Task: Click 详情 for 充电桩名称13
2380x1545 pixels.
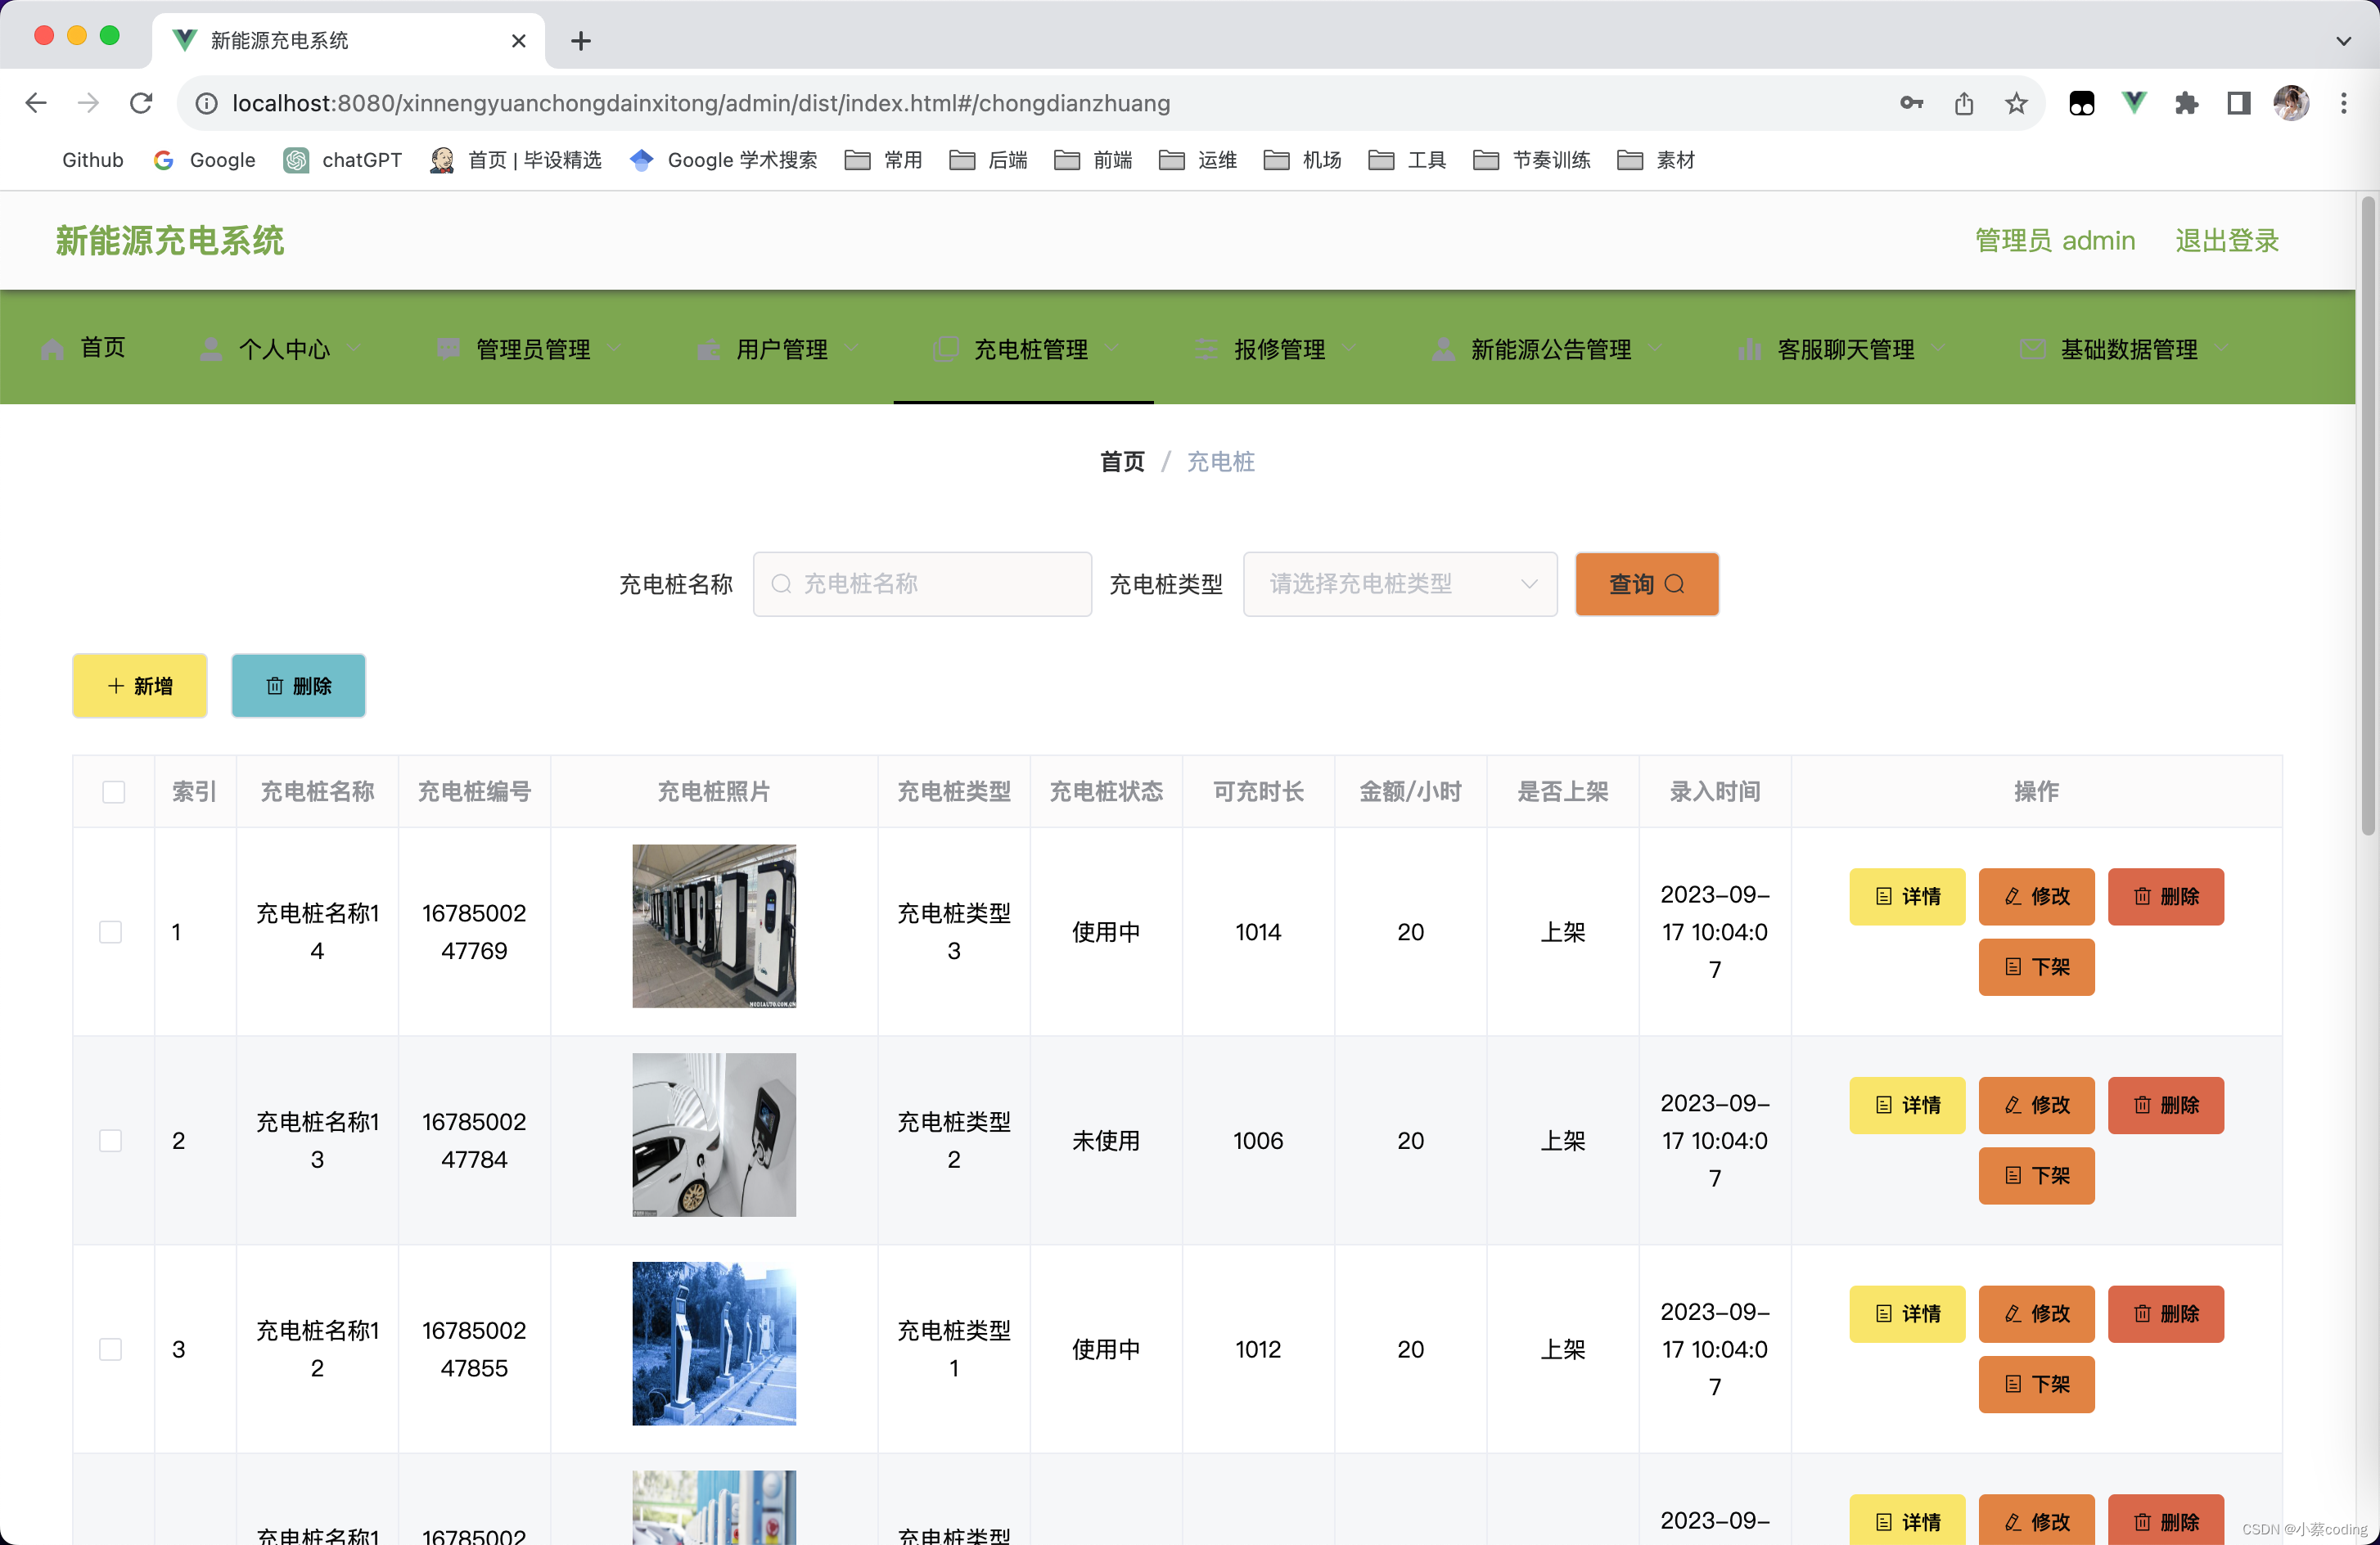Action: click(1907, 1105)
